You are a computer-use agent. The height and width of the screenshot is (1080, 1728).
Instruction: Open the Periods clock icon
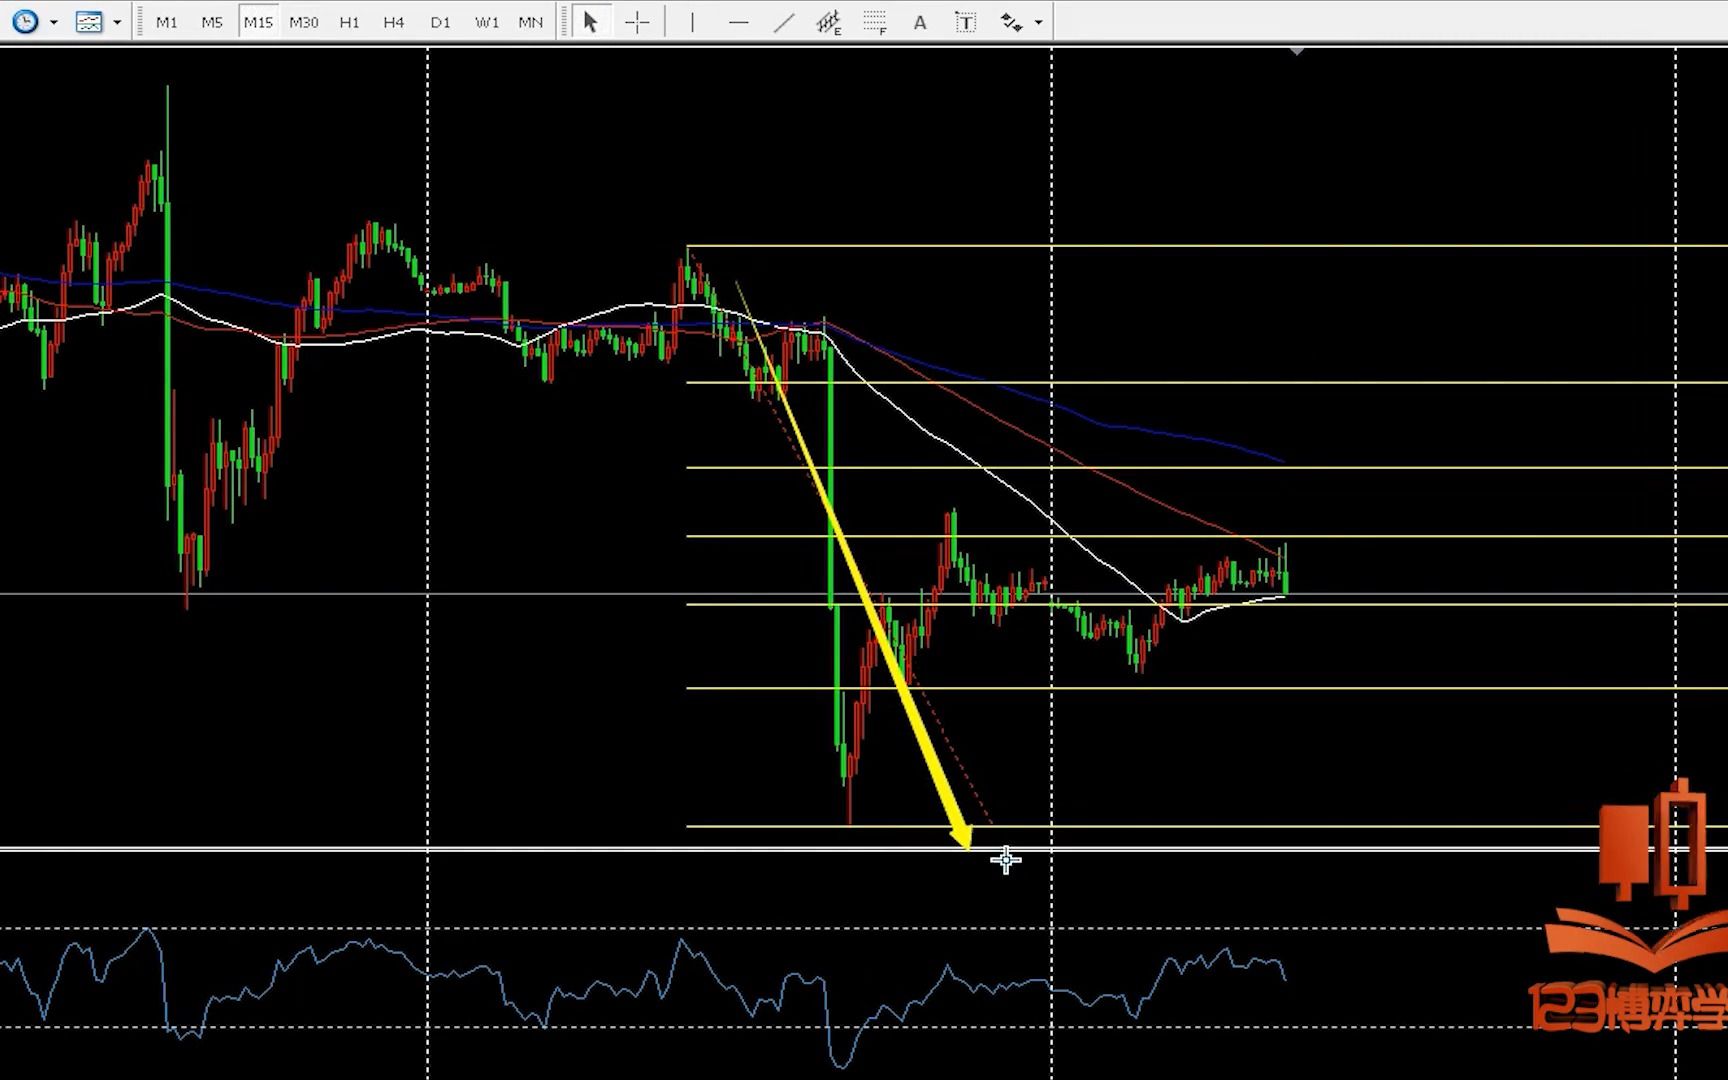(25, 21)
